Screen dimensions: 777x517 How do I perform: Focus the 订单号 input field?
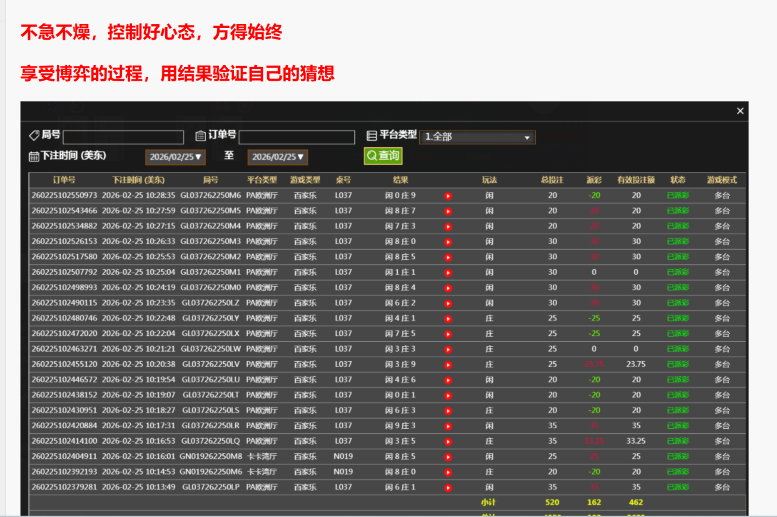(297, 137)
